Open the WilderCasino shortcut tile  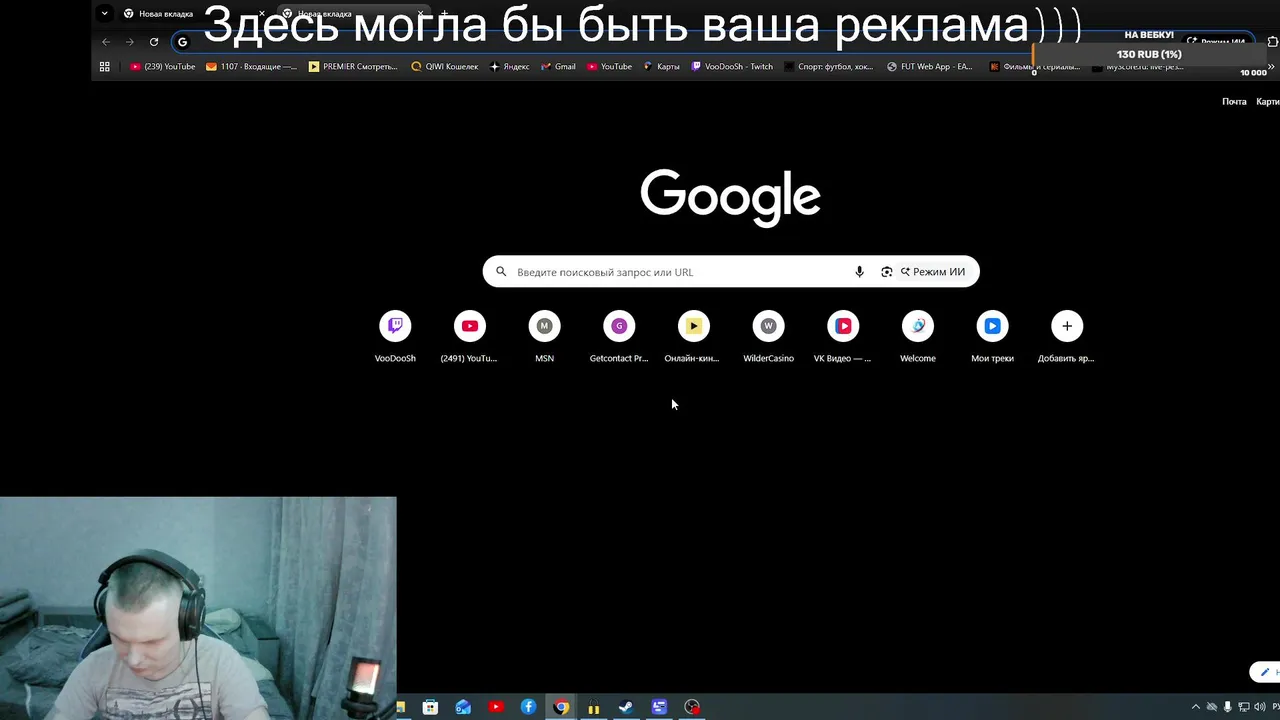tap(768, 337)
